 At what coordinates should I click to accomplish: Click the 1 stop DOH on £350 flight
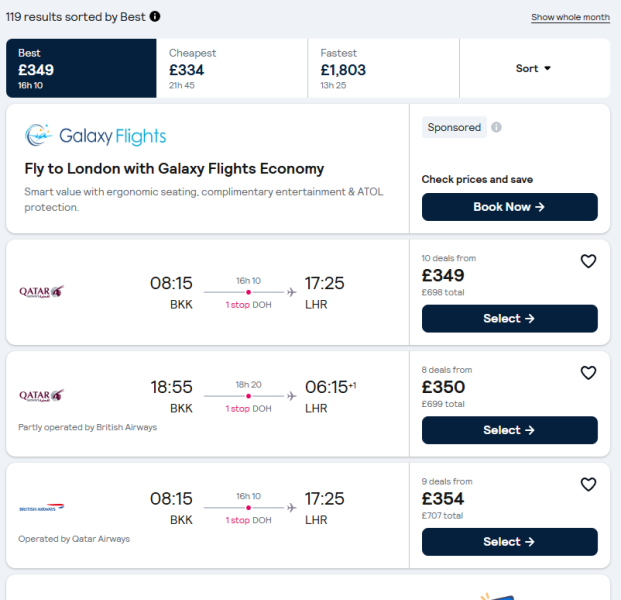(x=248, y=409)
